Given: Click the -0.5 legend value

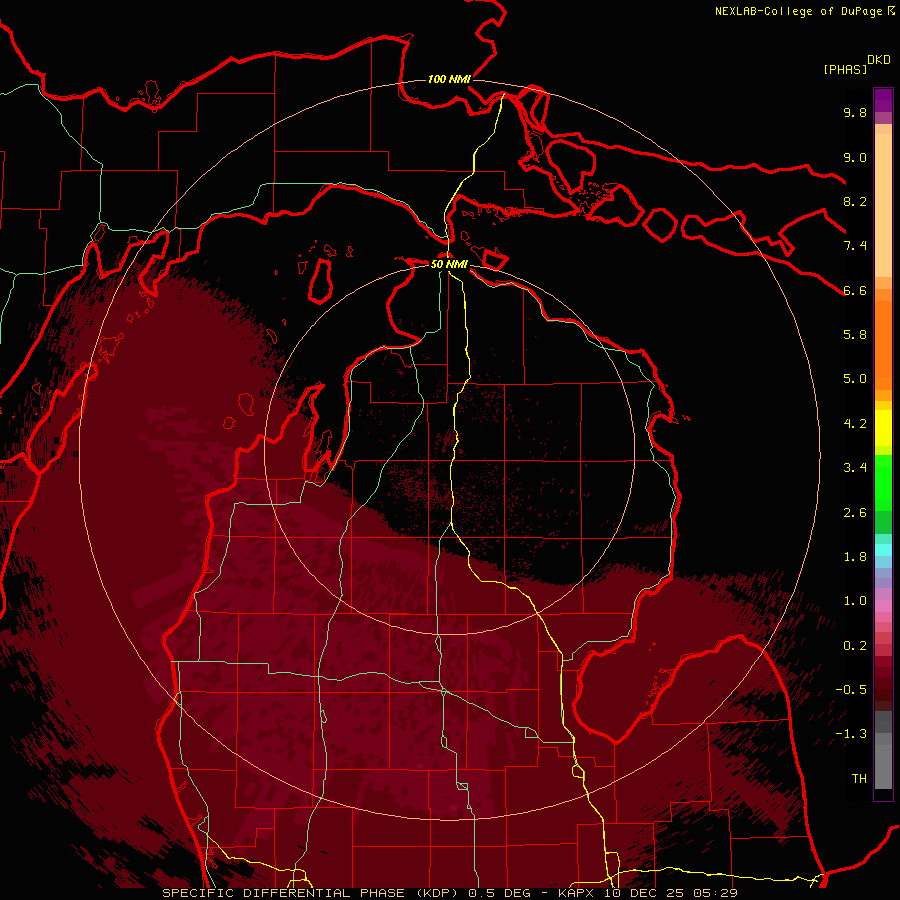Looking at the screenshot, I should [851, 690].
